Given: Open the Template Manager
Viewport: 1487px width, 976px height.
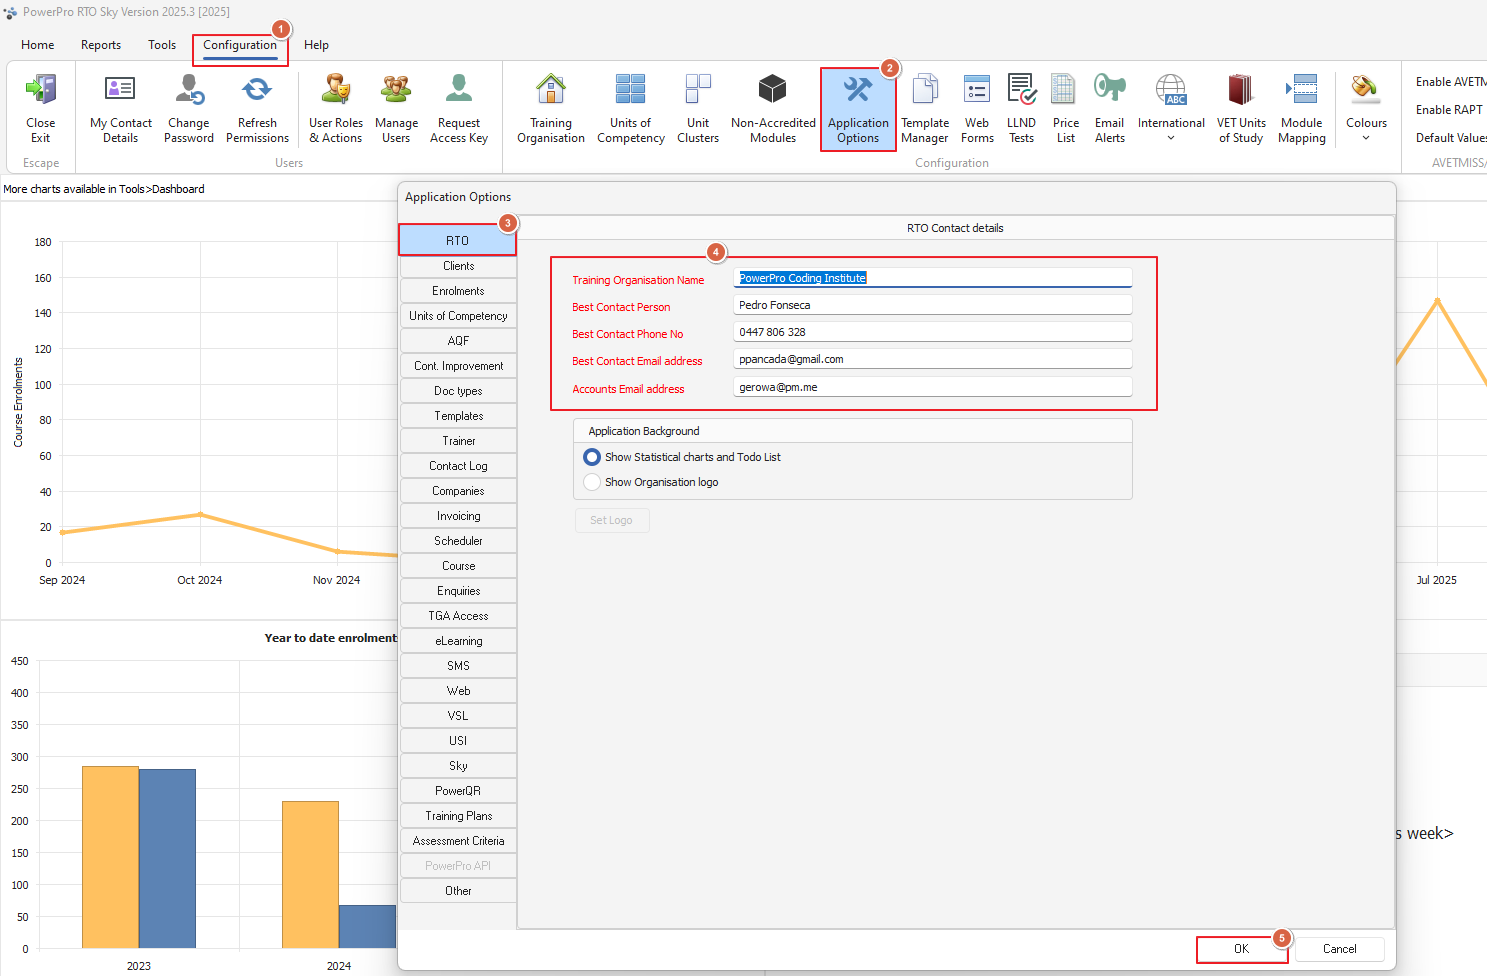Looking at the screenshot, I should point(925,109).
